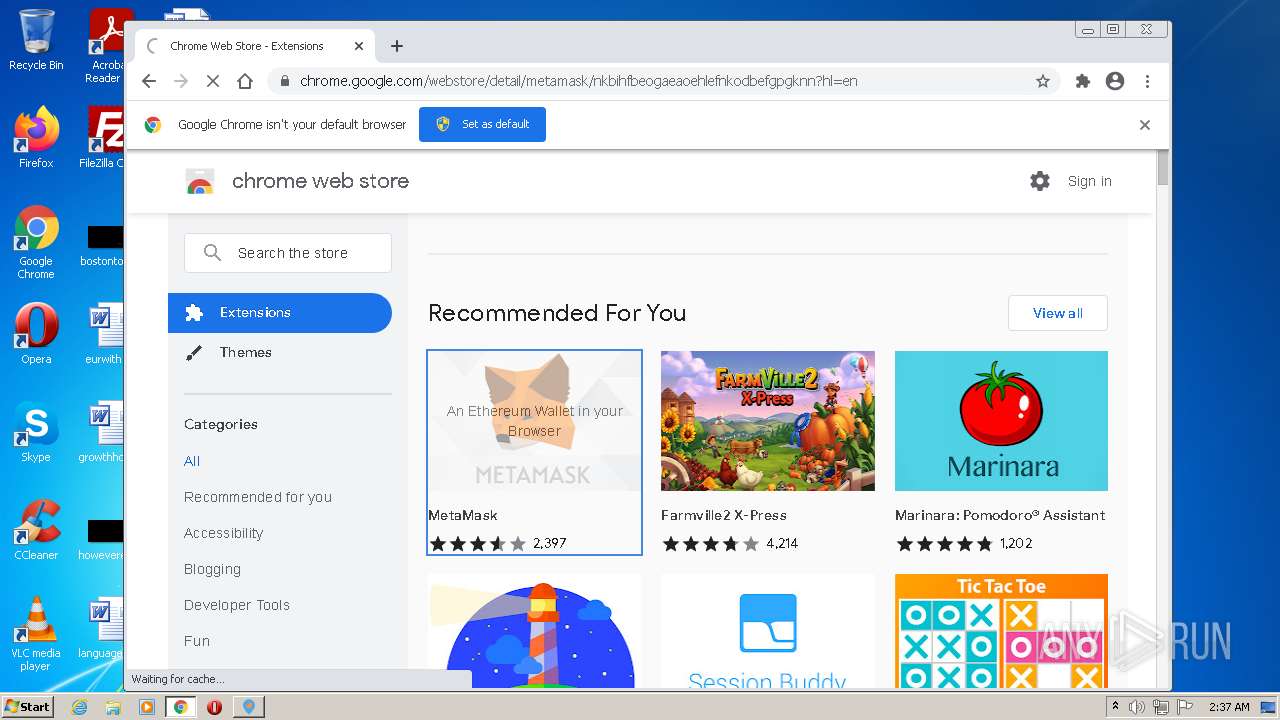Stop loading the page
This screenshot has width=1280, height=720.
pos(213,81)
